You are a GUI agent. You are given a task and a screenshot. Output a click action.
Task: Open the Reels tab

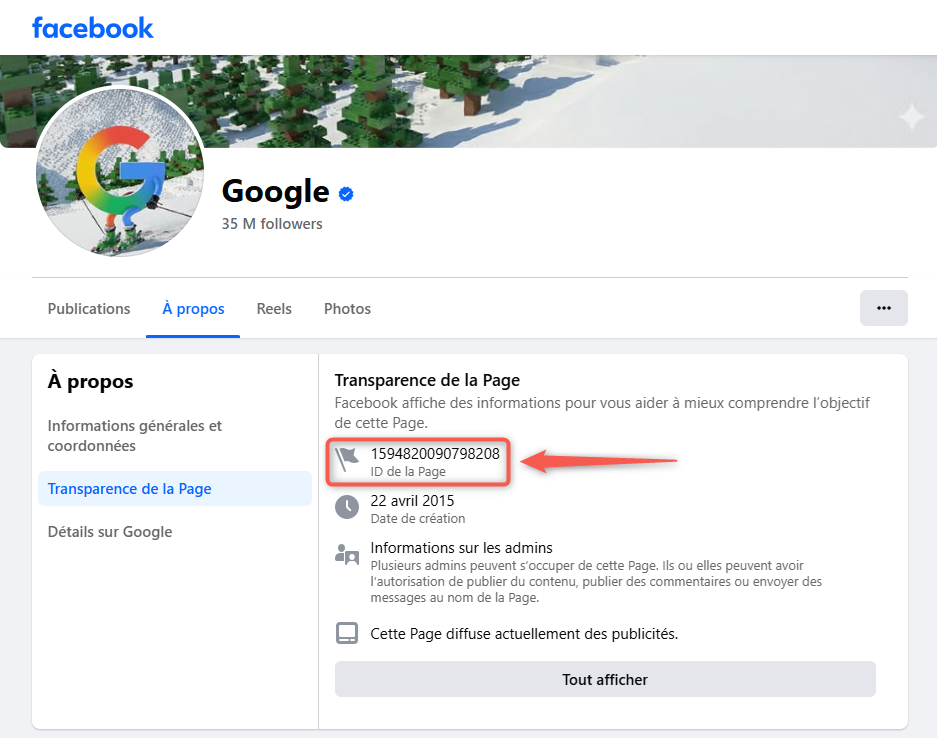pos(274,309)
